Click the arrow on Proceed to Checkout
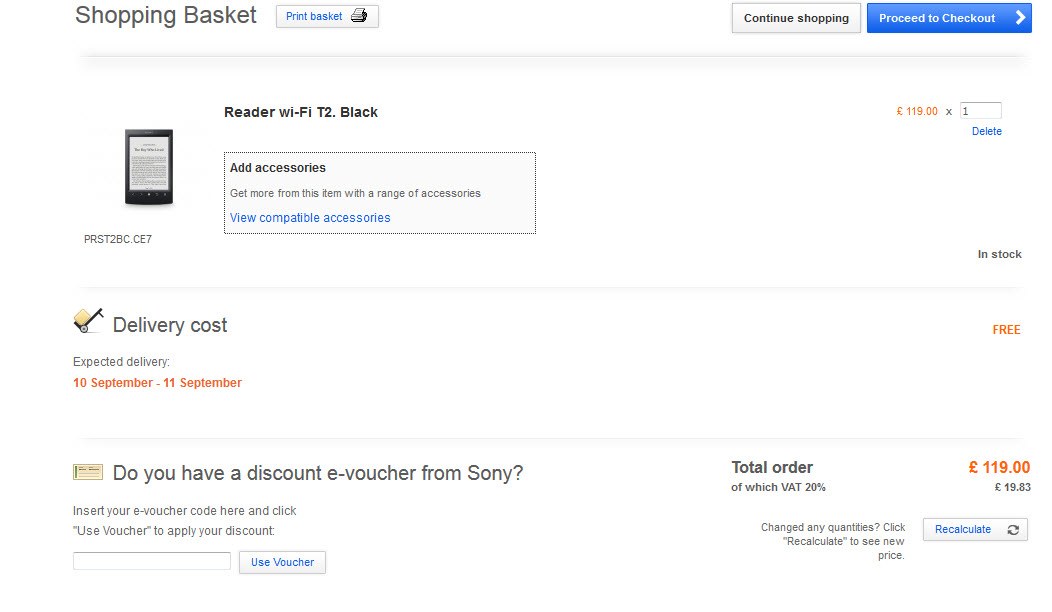1052x612 pixels. tap(1020, 18)
